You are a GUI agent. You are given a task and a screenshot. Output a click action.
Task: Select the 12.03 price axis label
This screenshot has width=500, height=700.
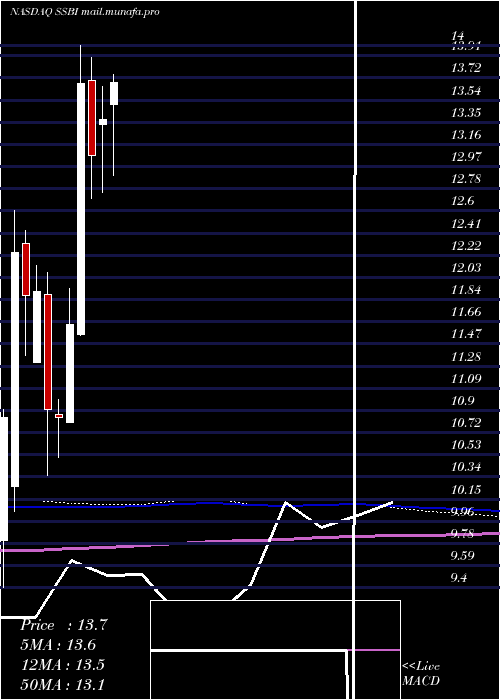(466, 268)
